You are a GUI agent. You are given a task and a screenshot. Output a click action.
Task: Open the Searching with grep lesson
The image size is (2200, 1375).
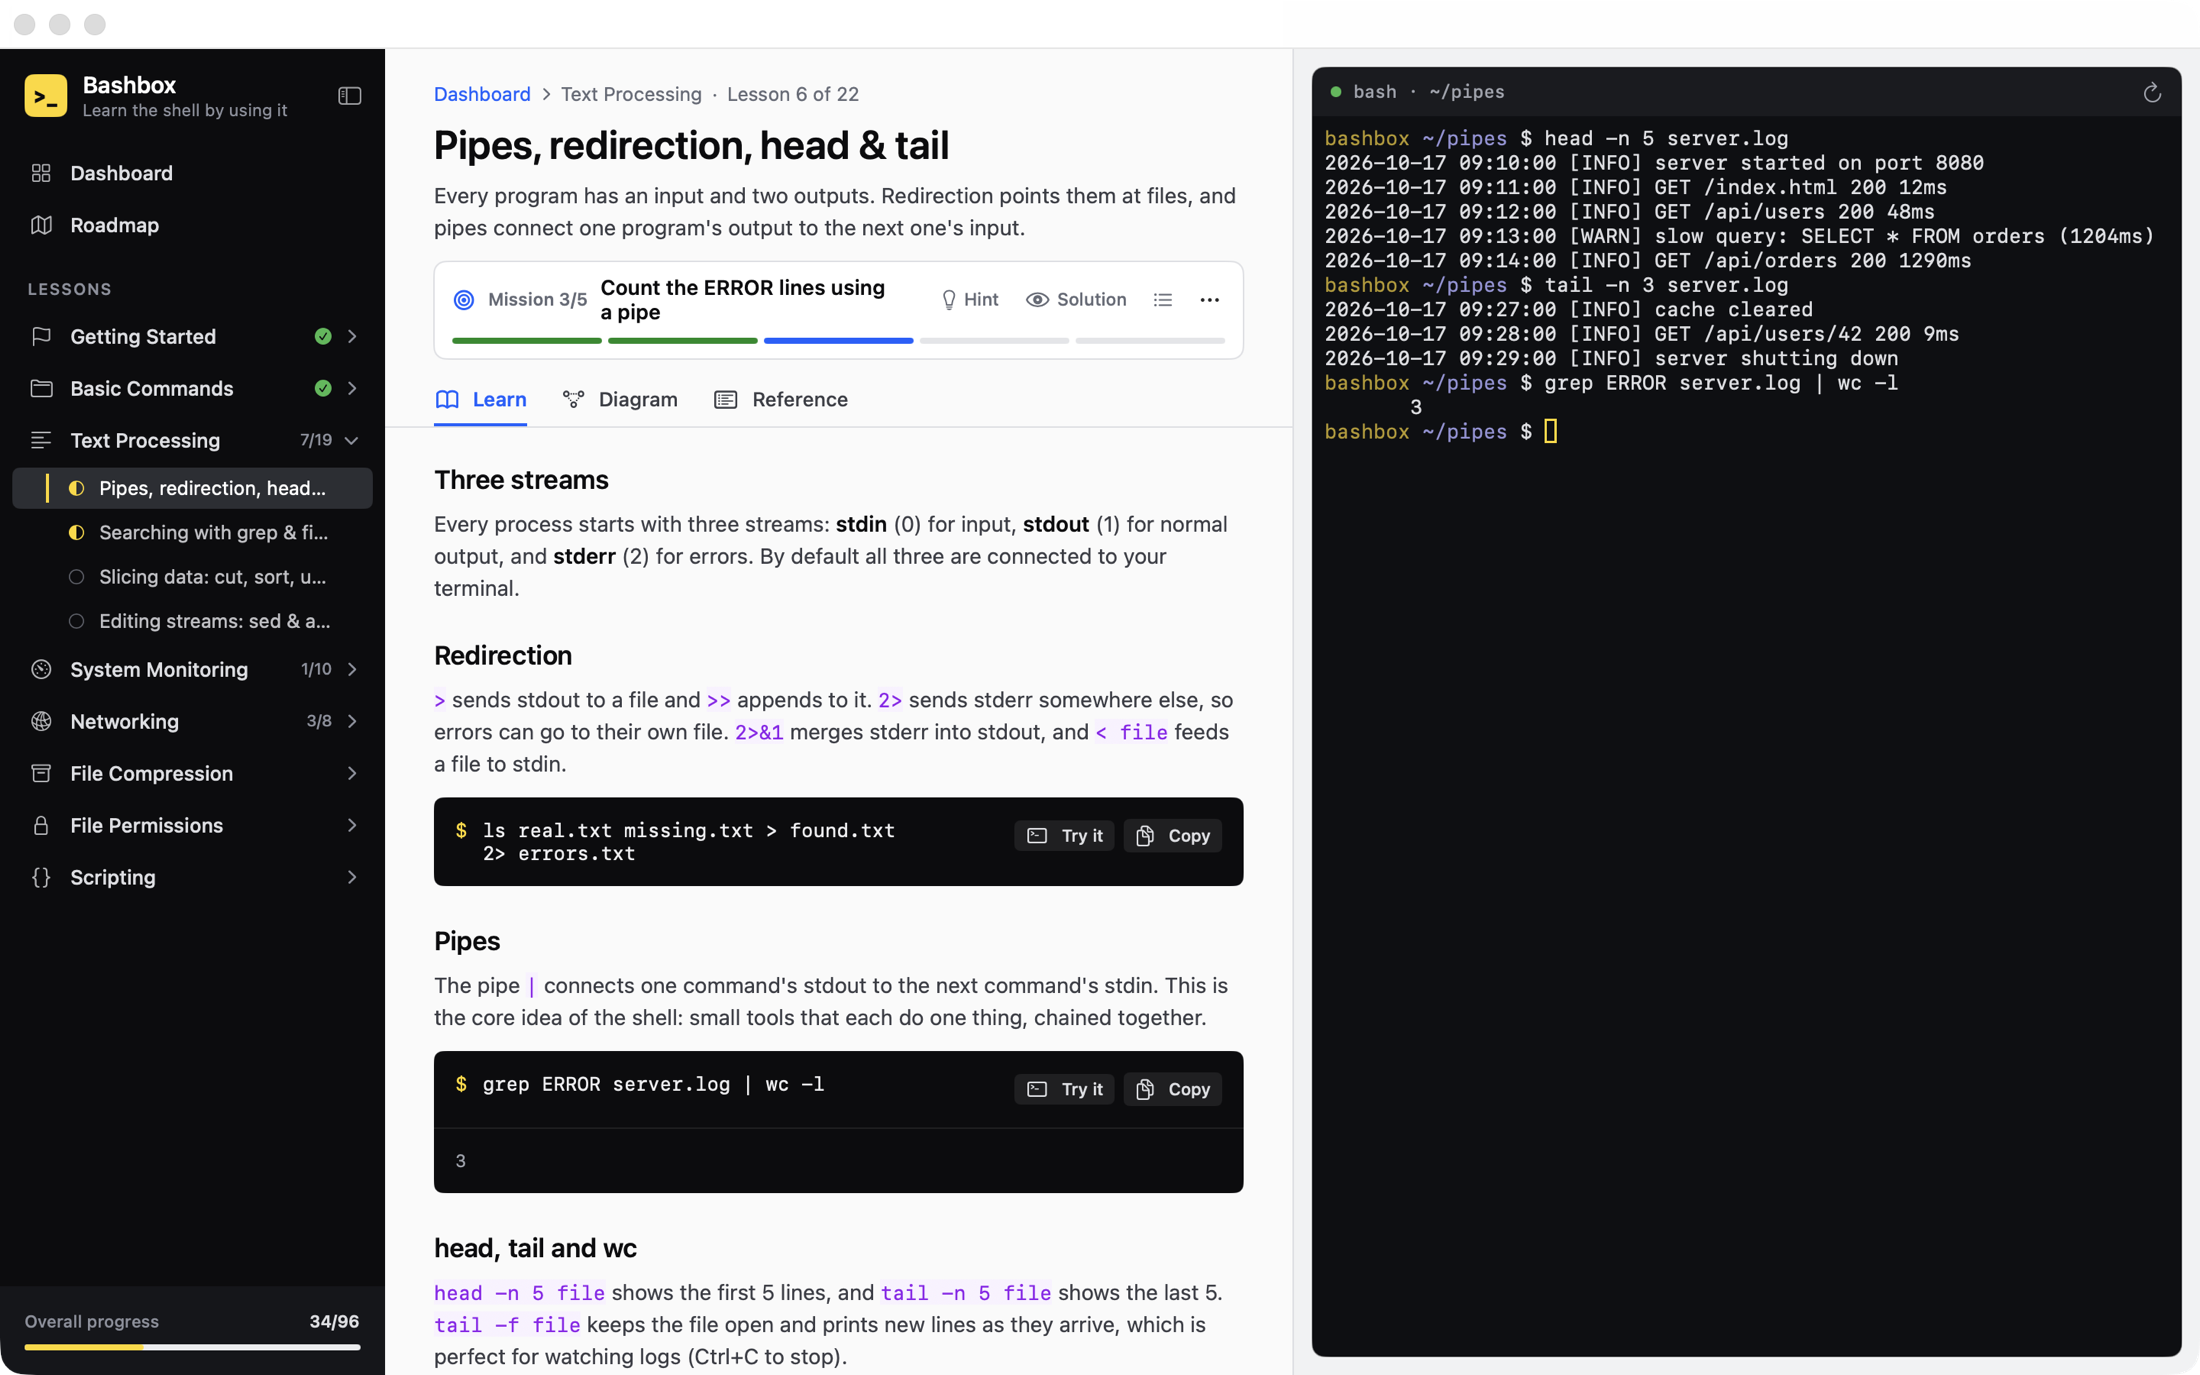pos(192,532)
